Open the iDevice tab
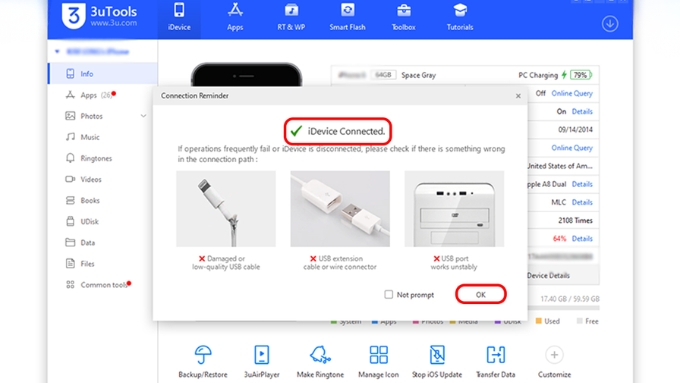The height and width of the screenshot is (383, 680). [179, 17]
